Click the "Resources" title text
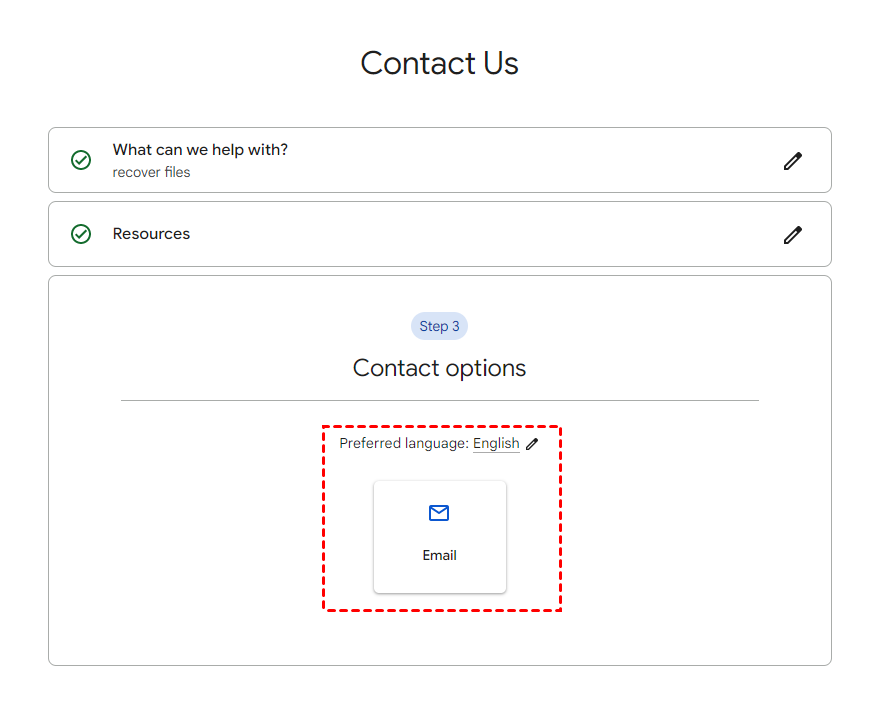Viewport: 885px width, 715px height. tap(151, 234)
